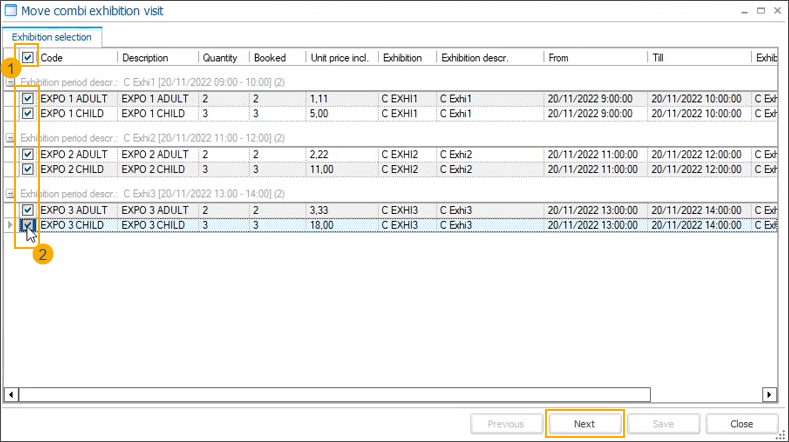Sort by Unit price incl. column header
789x442 pixels.
point(341,58)
